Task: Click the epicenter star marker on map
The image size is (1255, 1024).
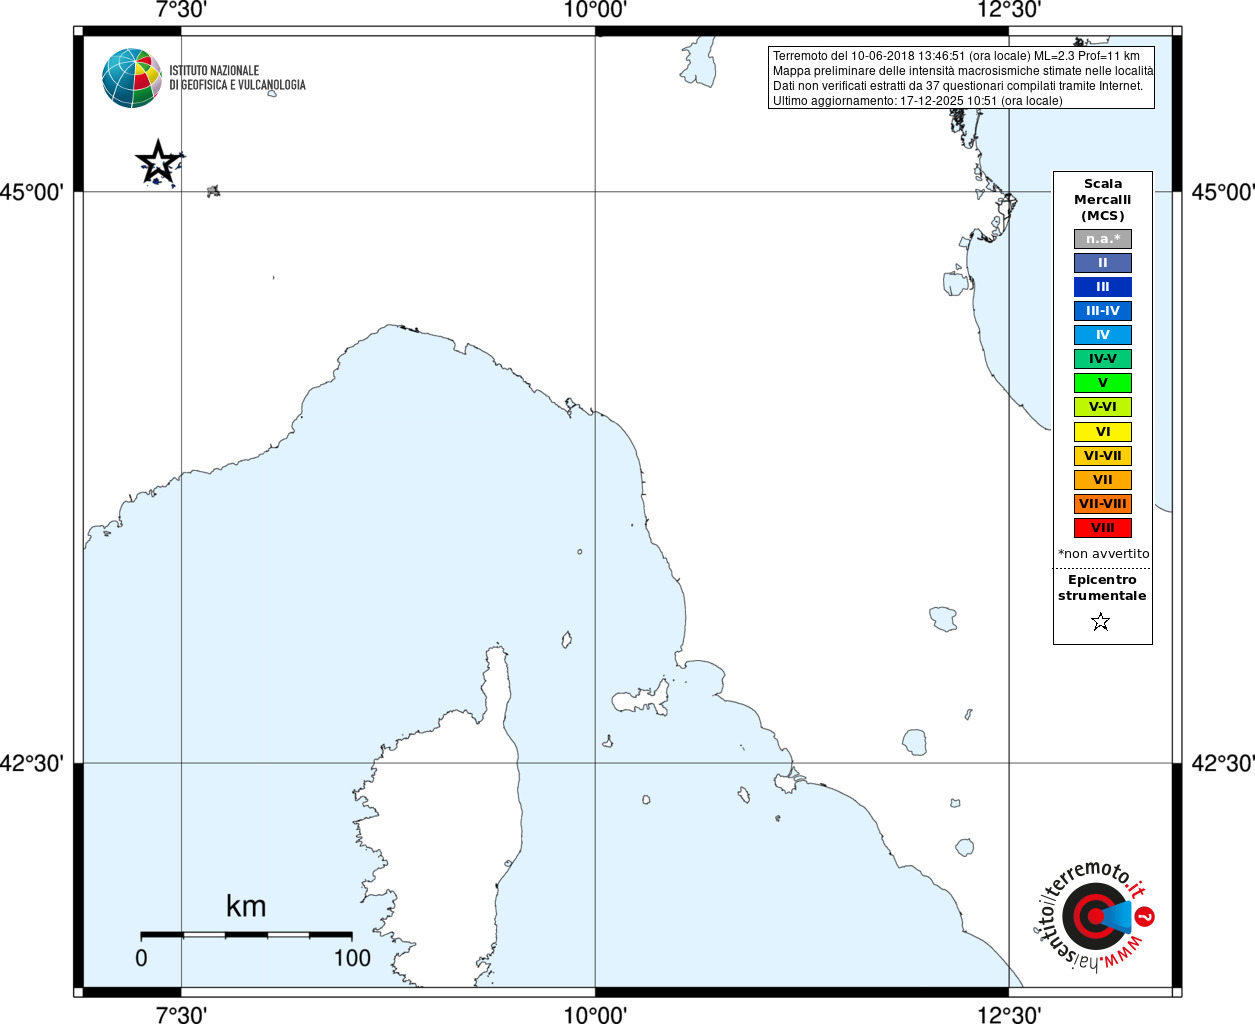Action: pyautogui.click(x=157, y=162)
